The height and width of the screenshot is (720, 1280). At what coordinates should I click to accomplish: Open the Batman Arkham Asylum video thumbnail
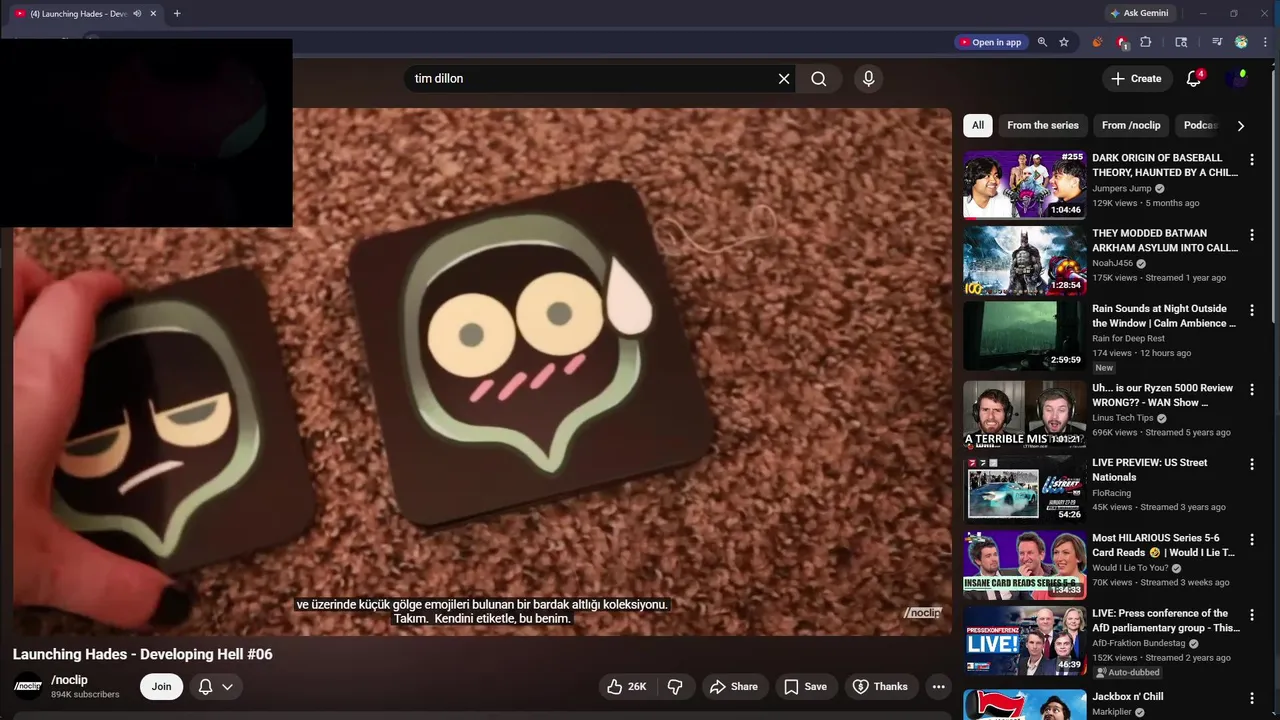point(1024,260)
